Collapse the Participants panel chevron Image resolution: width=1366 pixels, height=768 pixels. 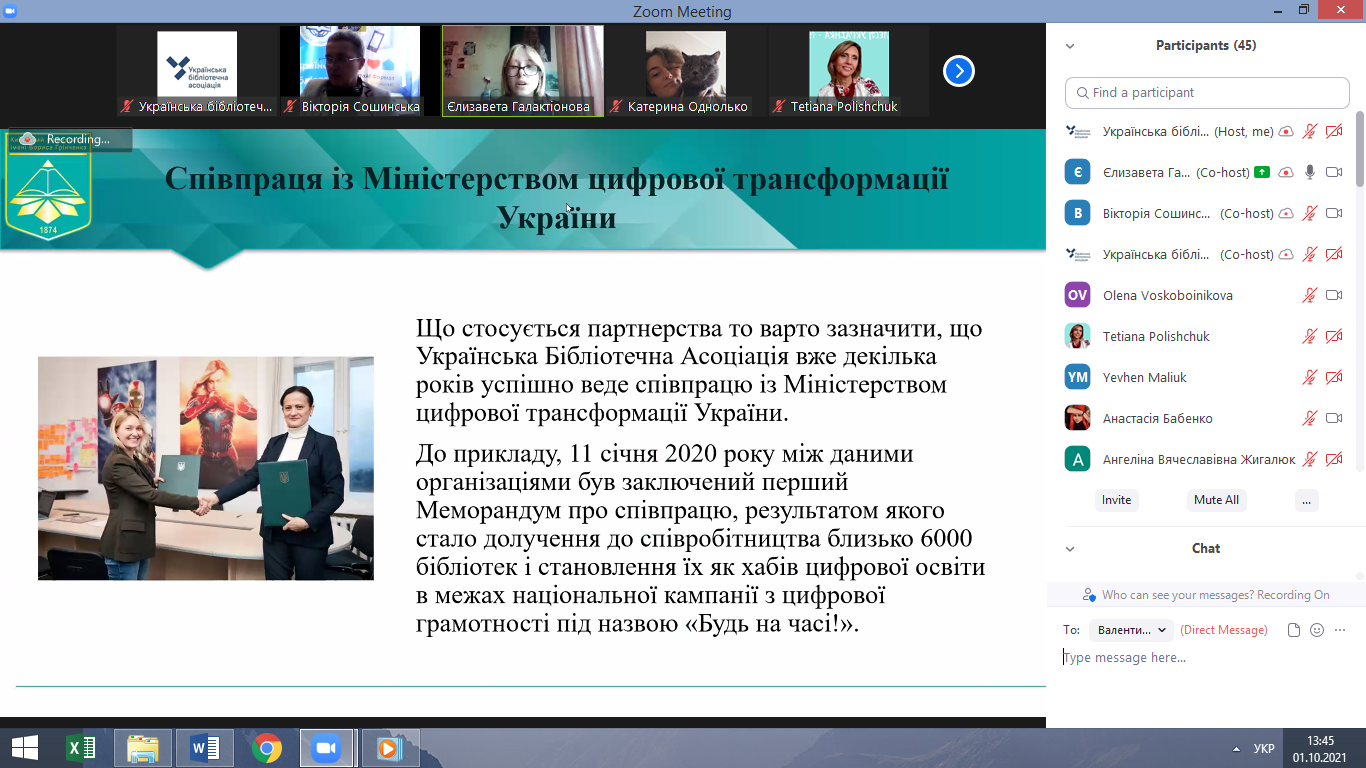[1070, 46]
